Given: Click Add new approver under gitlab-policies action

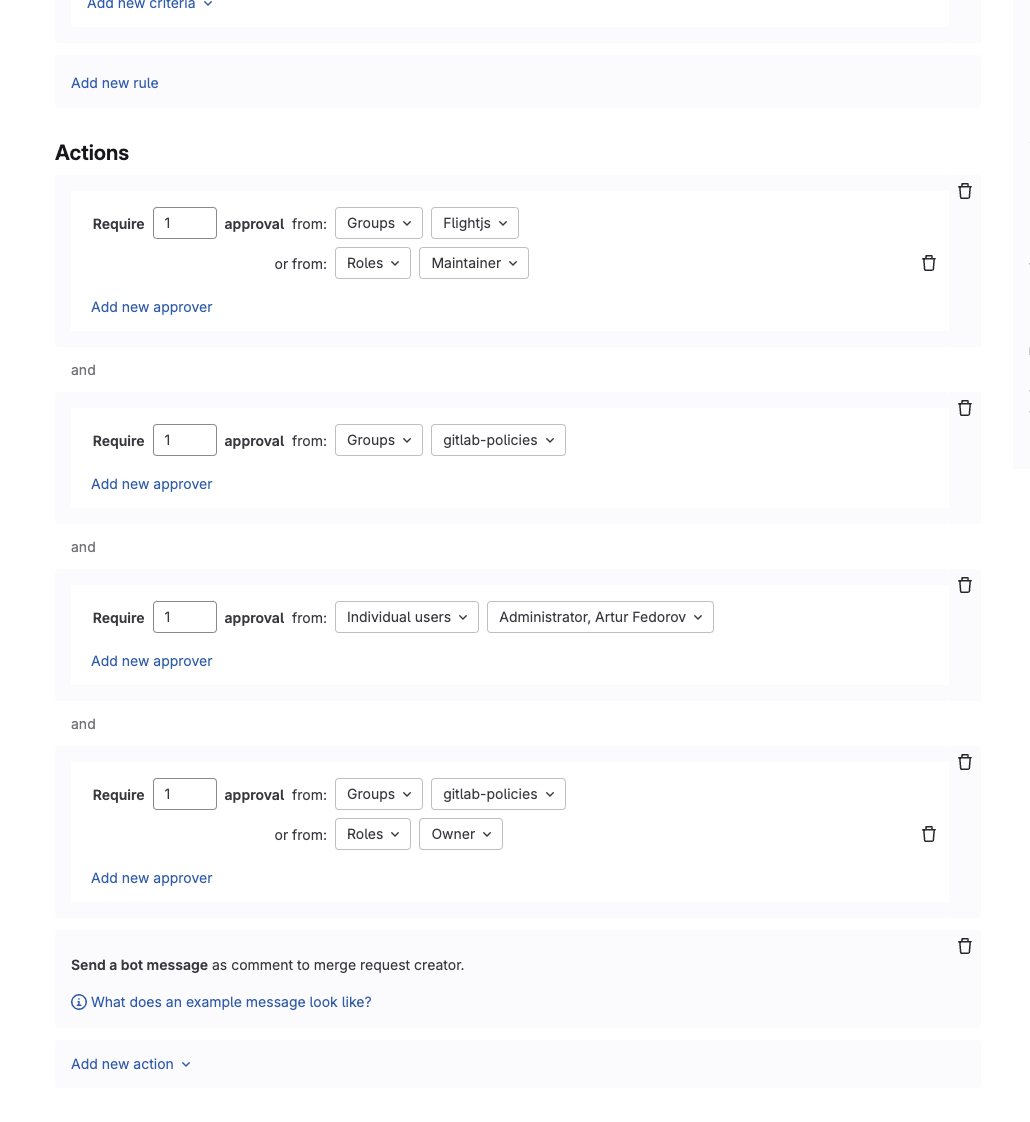Looking at the screenshot, I should coord(151,484).
